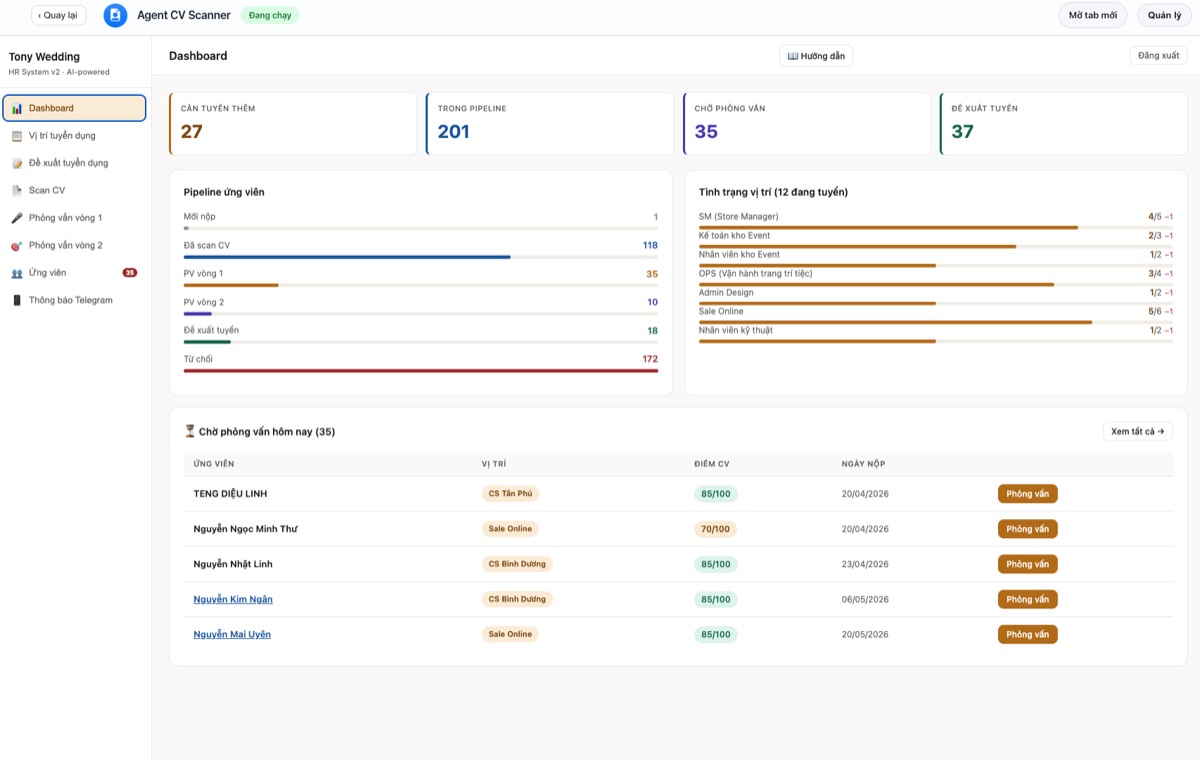Image resolution: width=1200 pixels, height=760 pixels.
Task: Open the Quản lý management button
Action: point(1164,15)
